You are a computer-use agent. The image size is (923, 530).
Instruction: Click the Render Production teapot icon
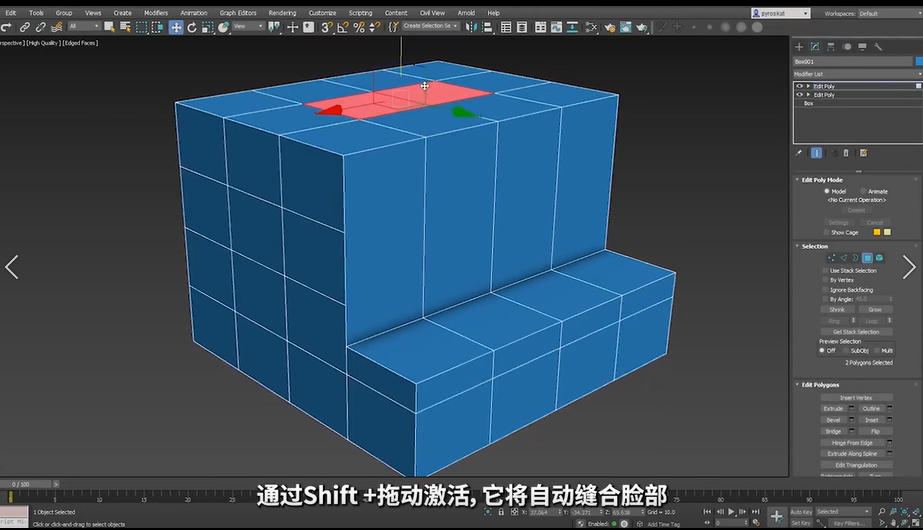click(641, 27)
